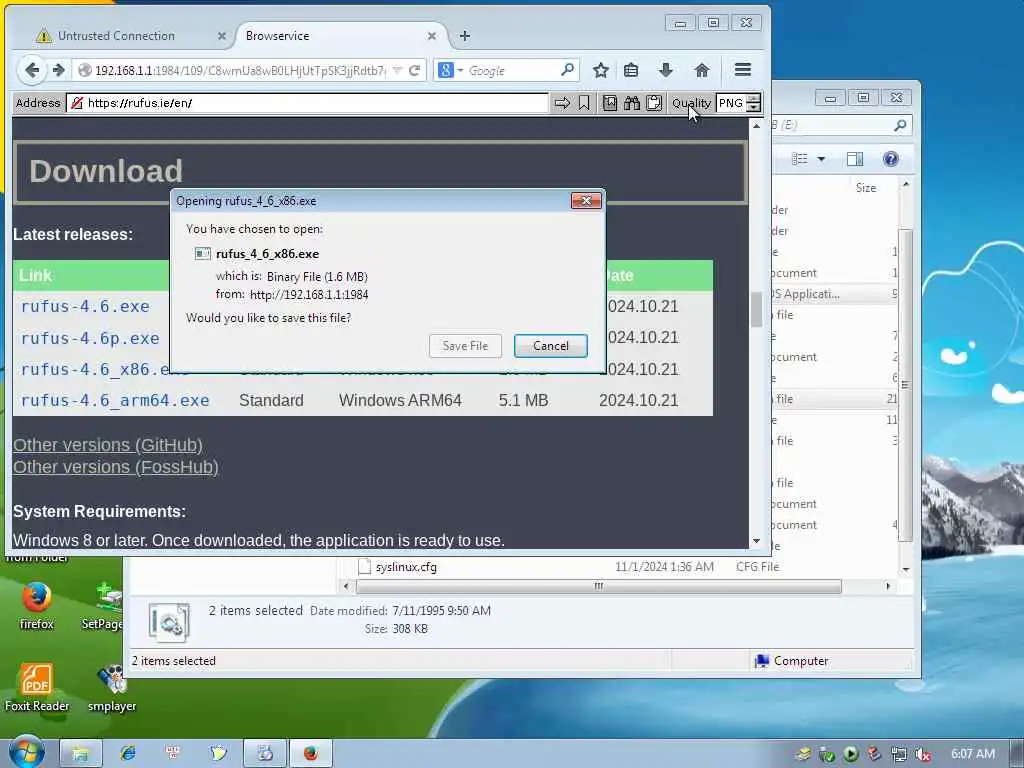The width and height of the screenshot is (1024, 768).
Task: Open a new tab with the plus button
Action: tap(464, 36)
